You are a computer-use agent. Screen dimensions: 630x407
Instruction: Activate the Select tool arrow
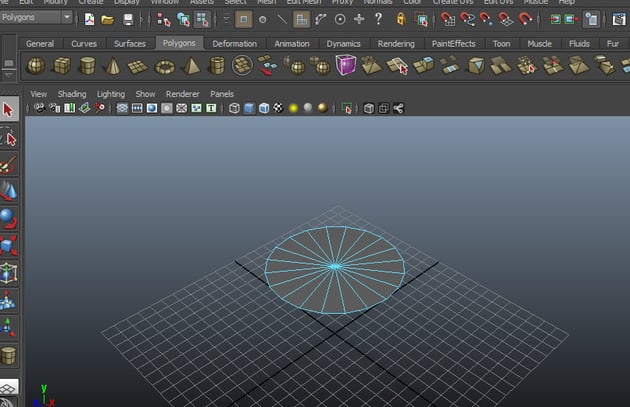[x=9, y=109]
